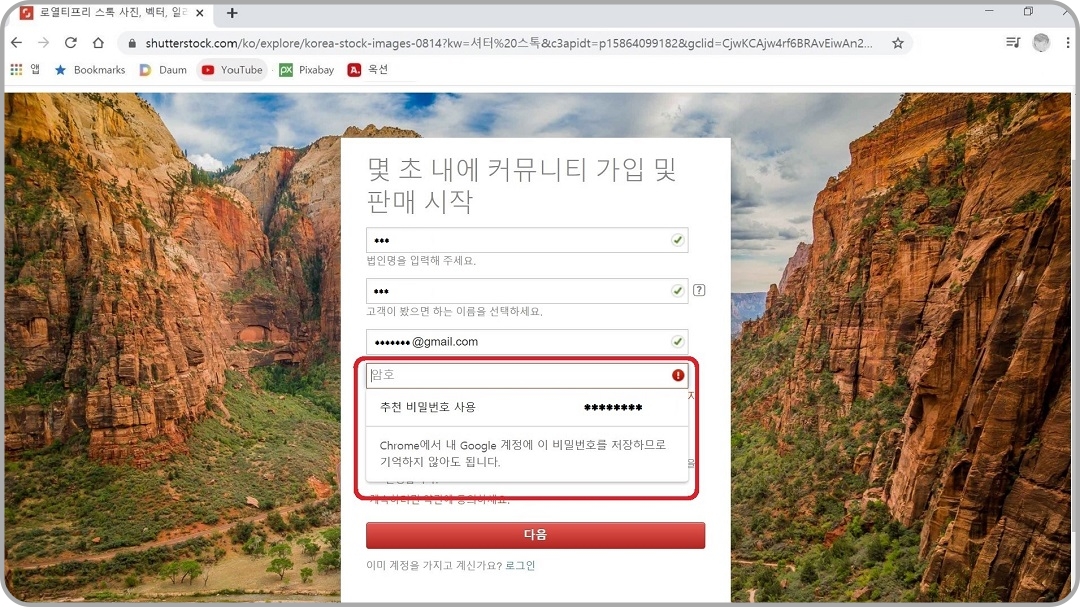Viewport: 1080px width, 607px height.
Task: Reload the Shutterstock page
Action: tap(70, 43)
